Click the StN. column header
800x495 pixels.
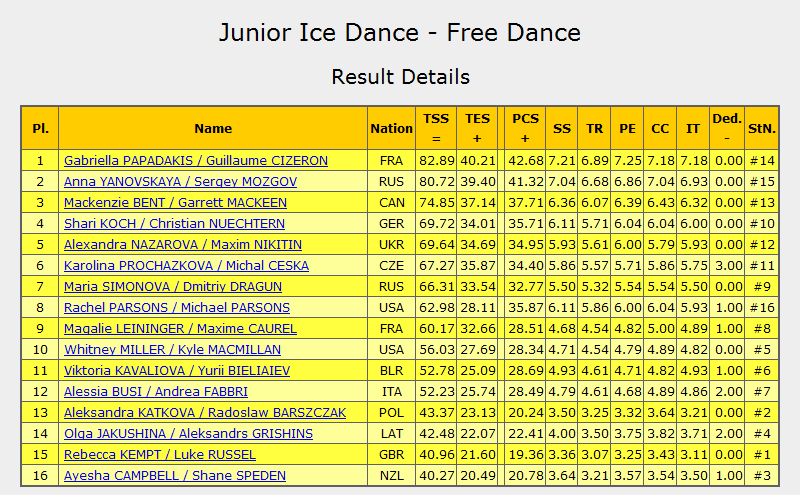pyautogui.click(x=762, y=128)
